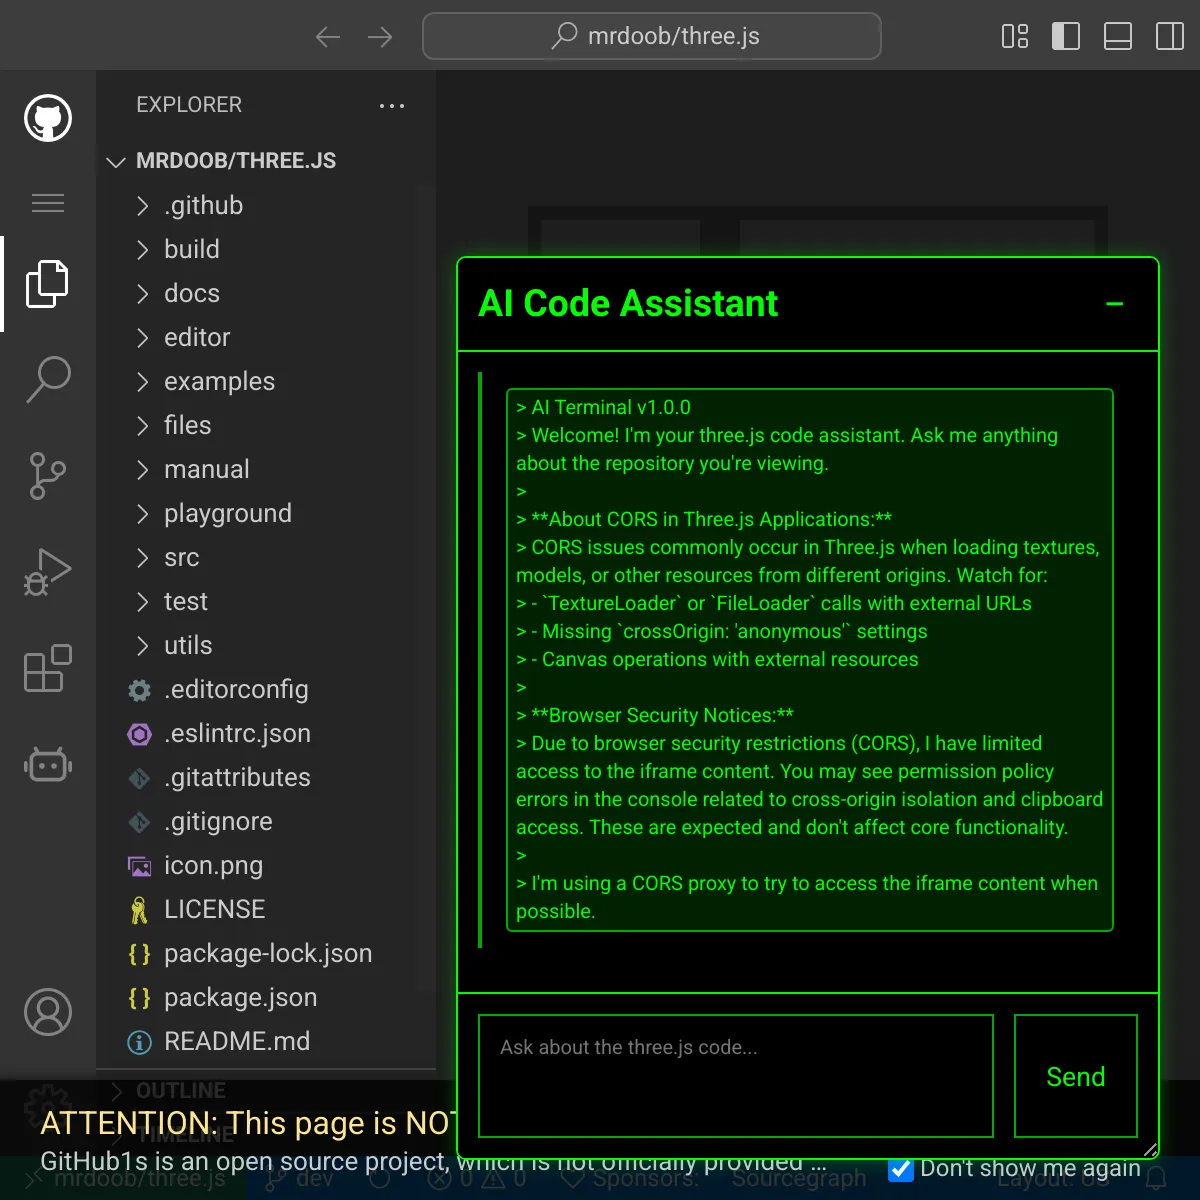Toggle the primary sidebar layout button

pyautogui.click(x=1066, y=37)
